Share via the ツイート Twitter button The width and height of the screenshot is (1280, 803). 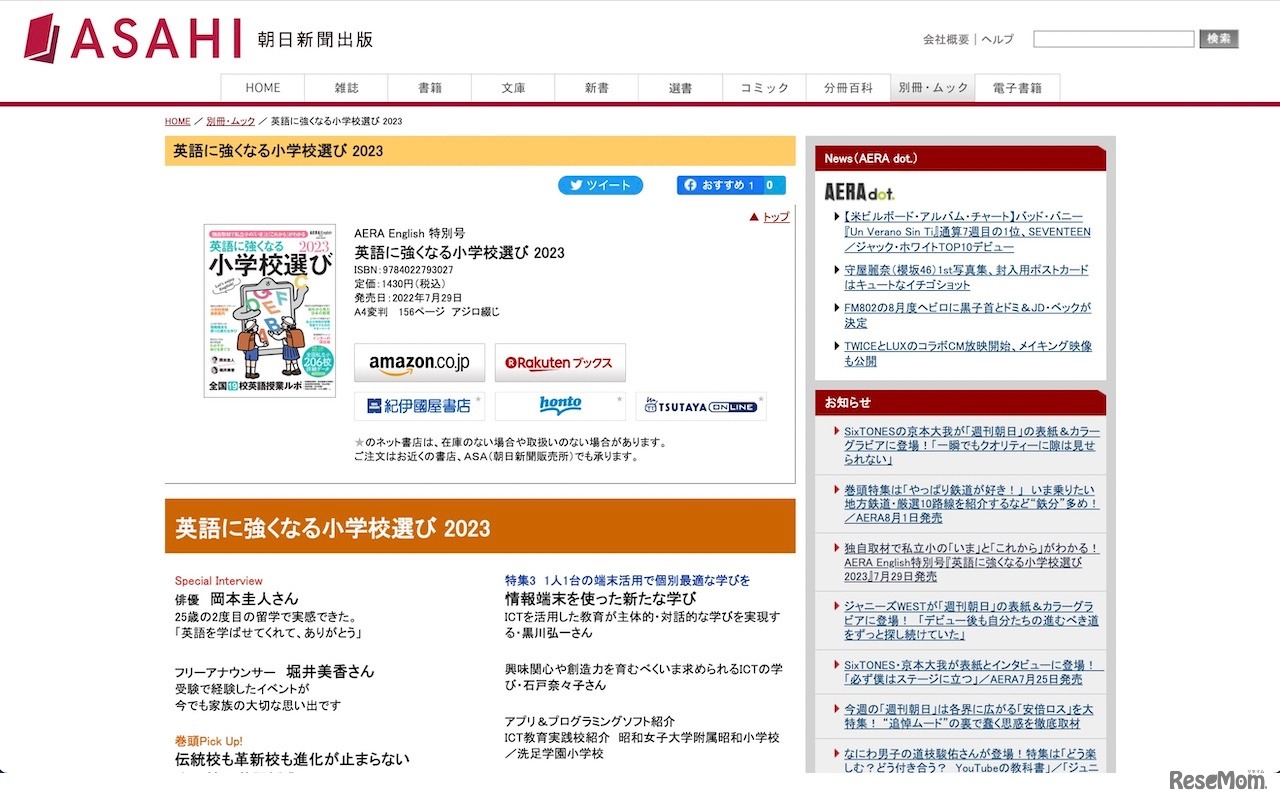point(600,185)
